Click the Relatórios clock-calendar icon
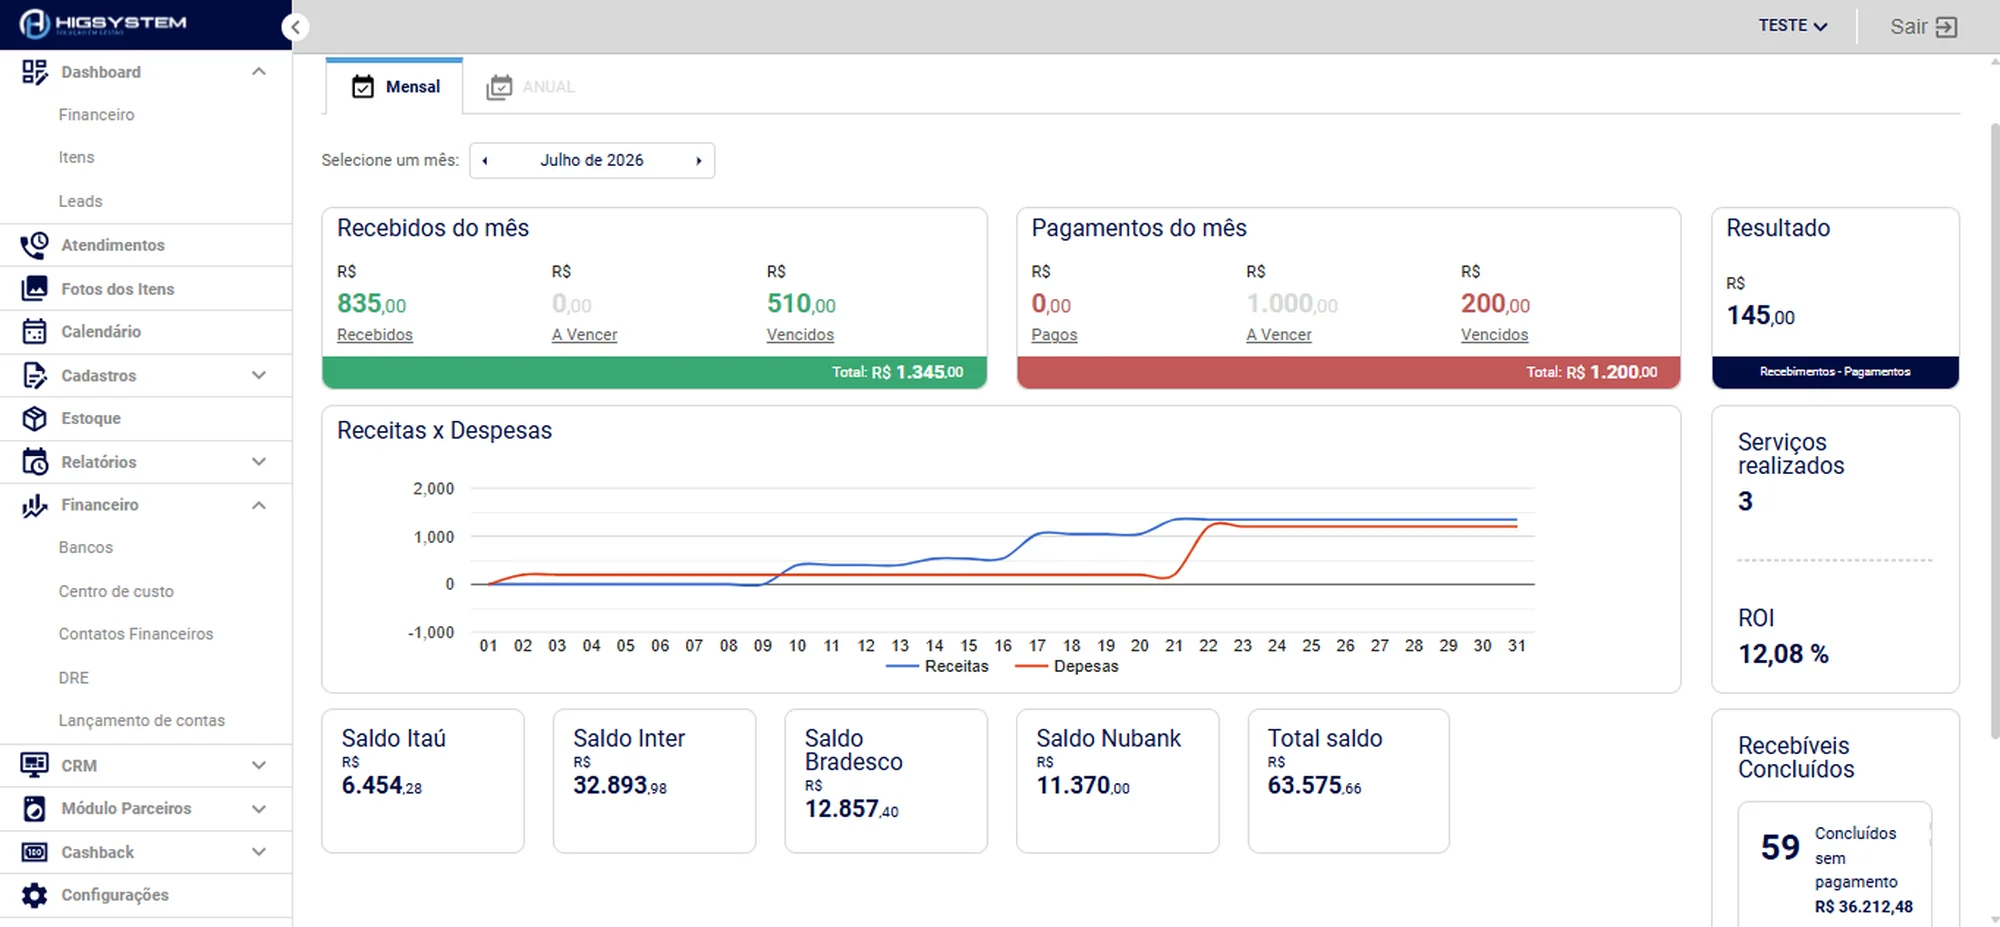2000x927 pixels. 34,462
